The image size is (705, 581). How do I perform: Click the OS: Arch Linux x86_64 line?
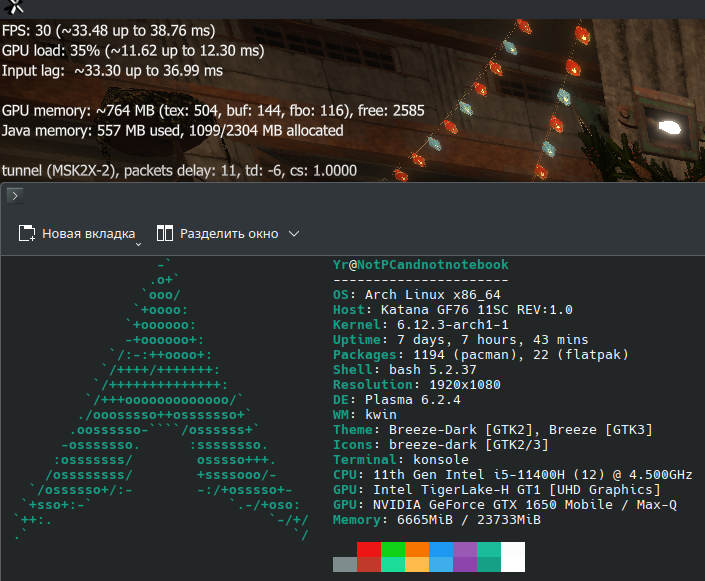[416, 295]
